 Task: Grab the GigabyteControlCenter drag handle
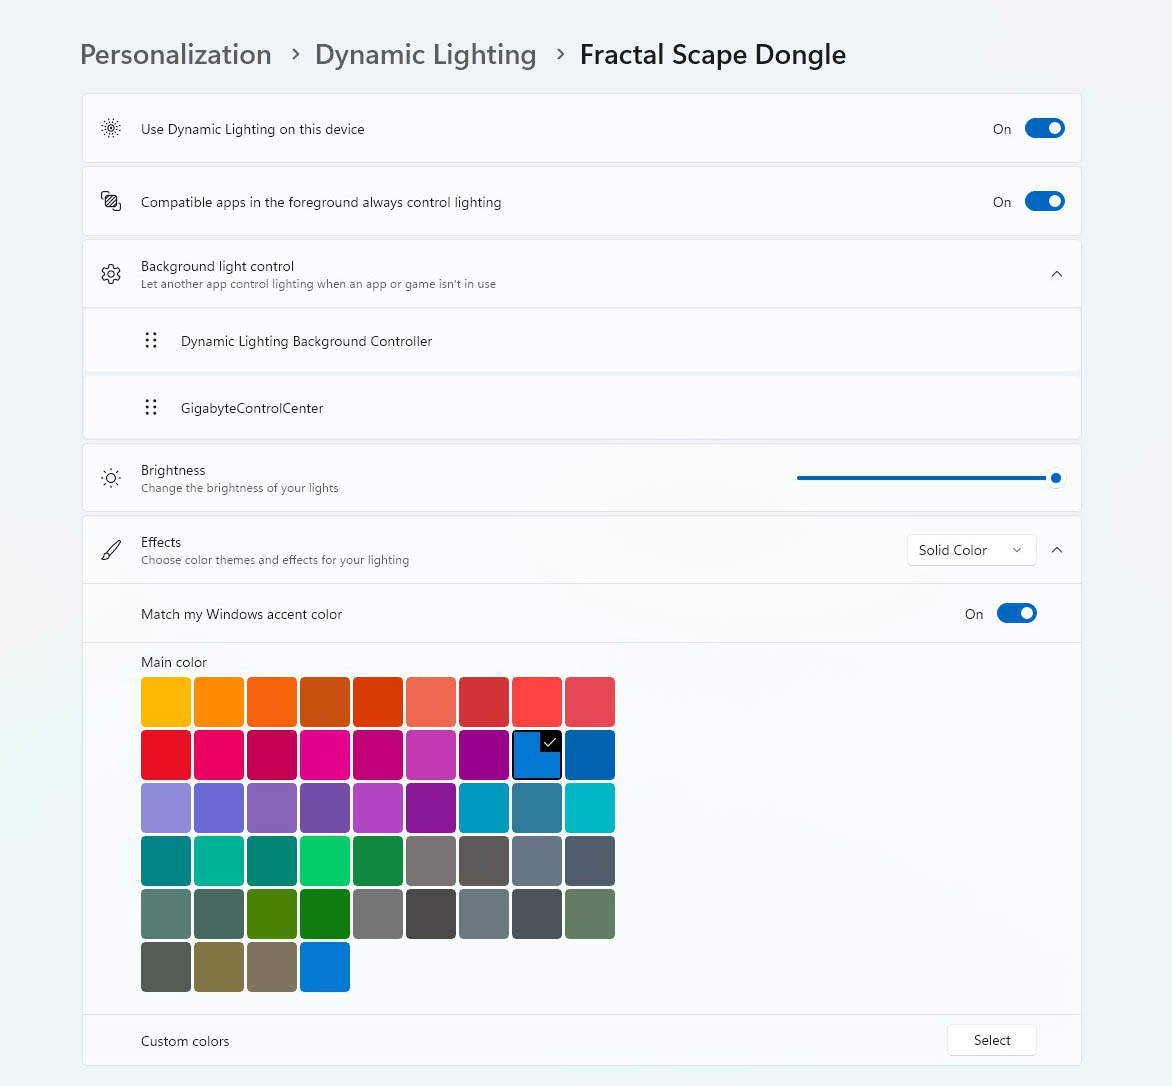point(151,407)
